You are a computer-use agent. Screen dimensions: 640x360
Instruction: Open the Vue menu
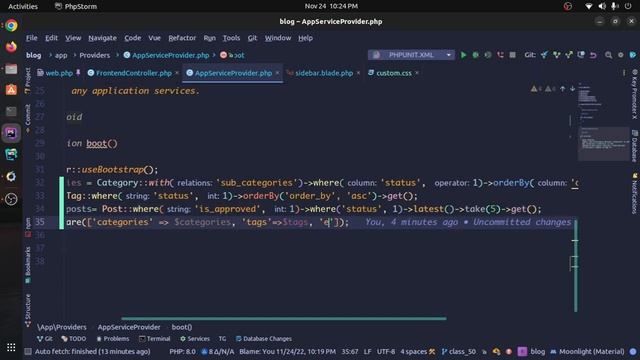point(154,38)
